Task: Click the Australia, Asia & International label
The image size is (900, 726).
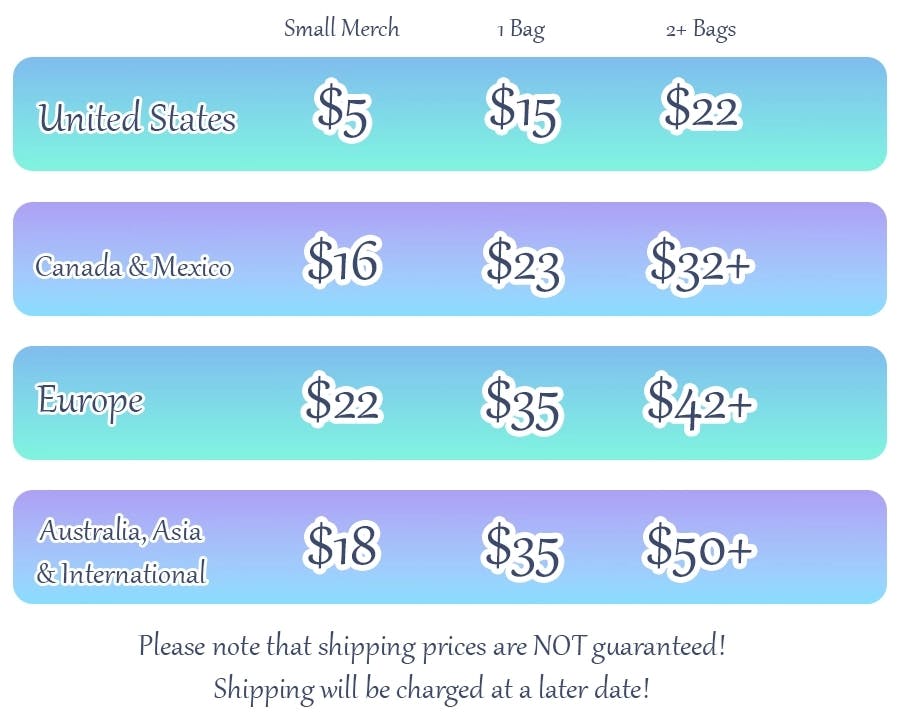Action: click(x=122, y=551)
